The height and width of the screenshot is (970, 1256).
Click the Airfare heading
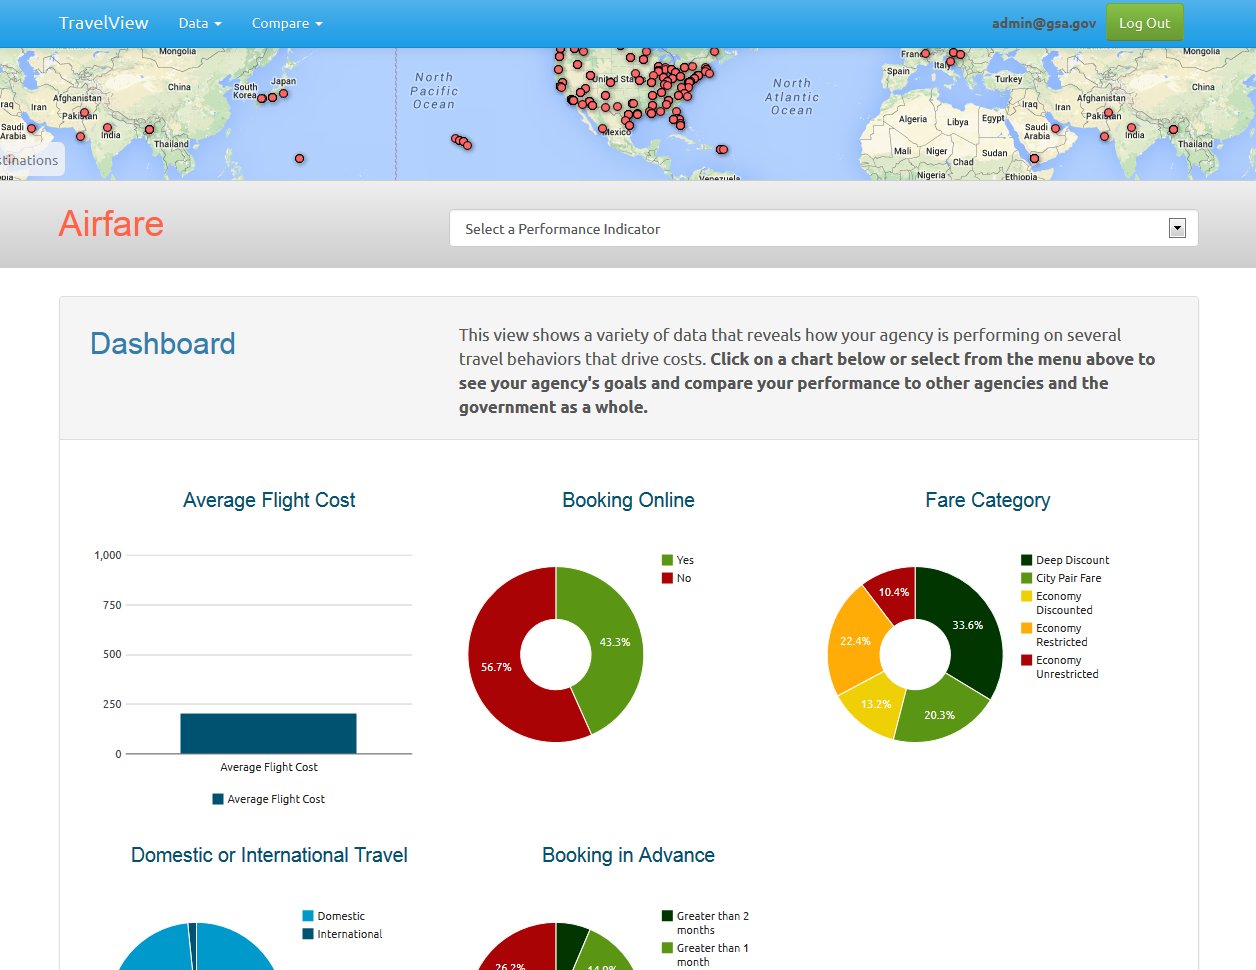pos(111,223)
